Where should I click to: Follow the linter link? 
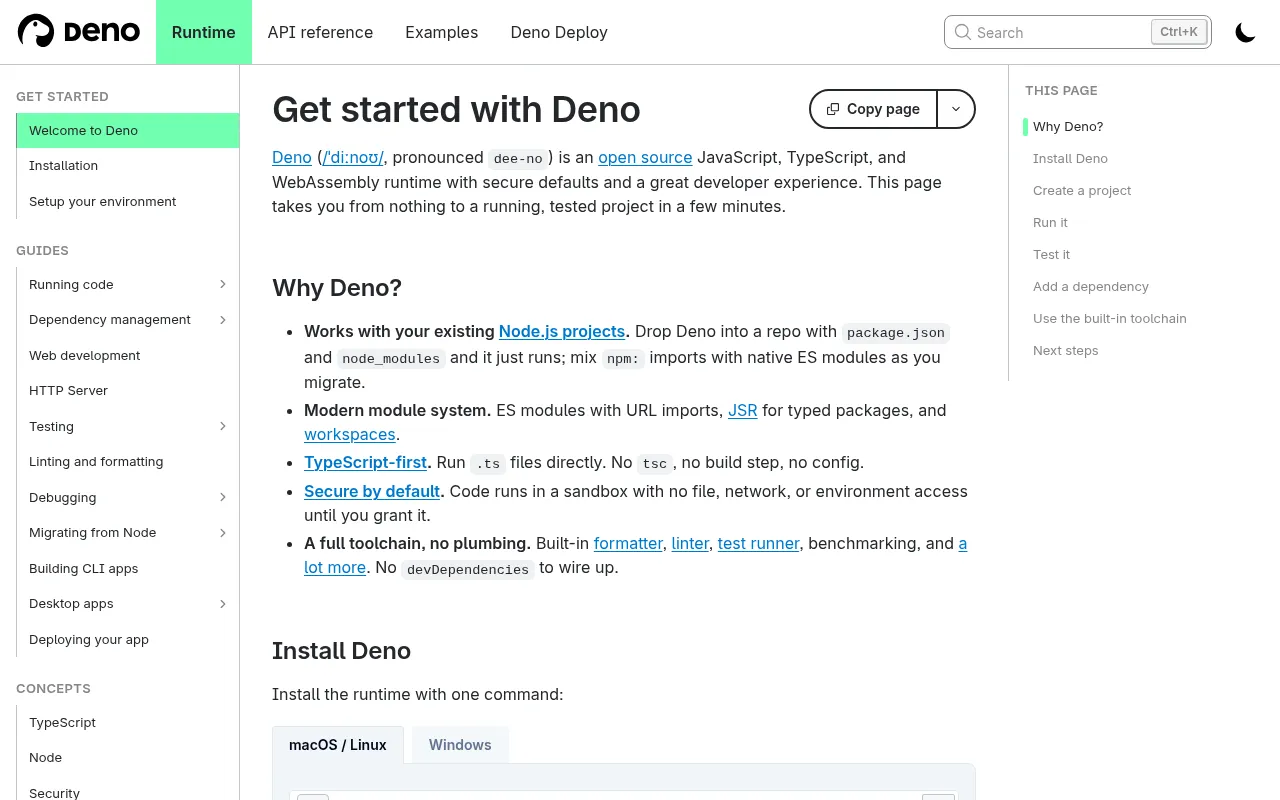690,543
